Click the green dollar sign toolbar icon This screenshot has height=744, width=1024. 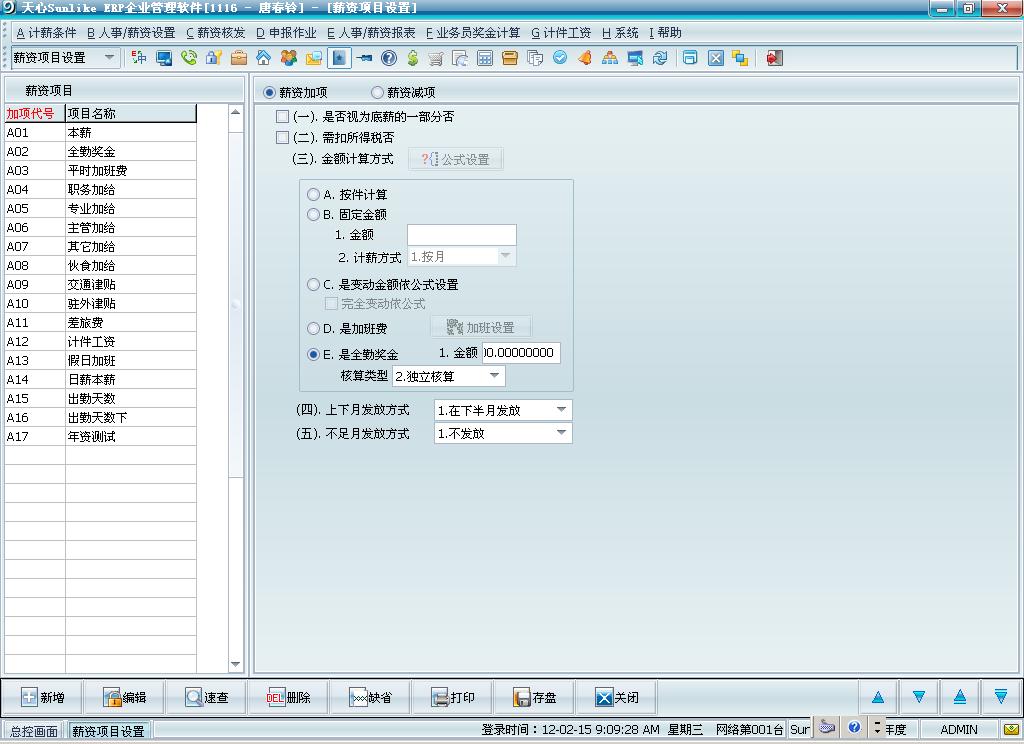pyautogui.click(x=412, y=58)
